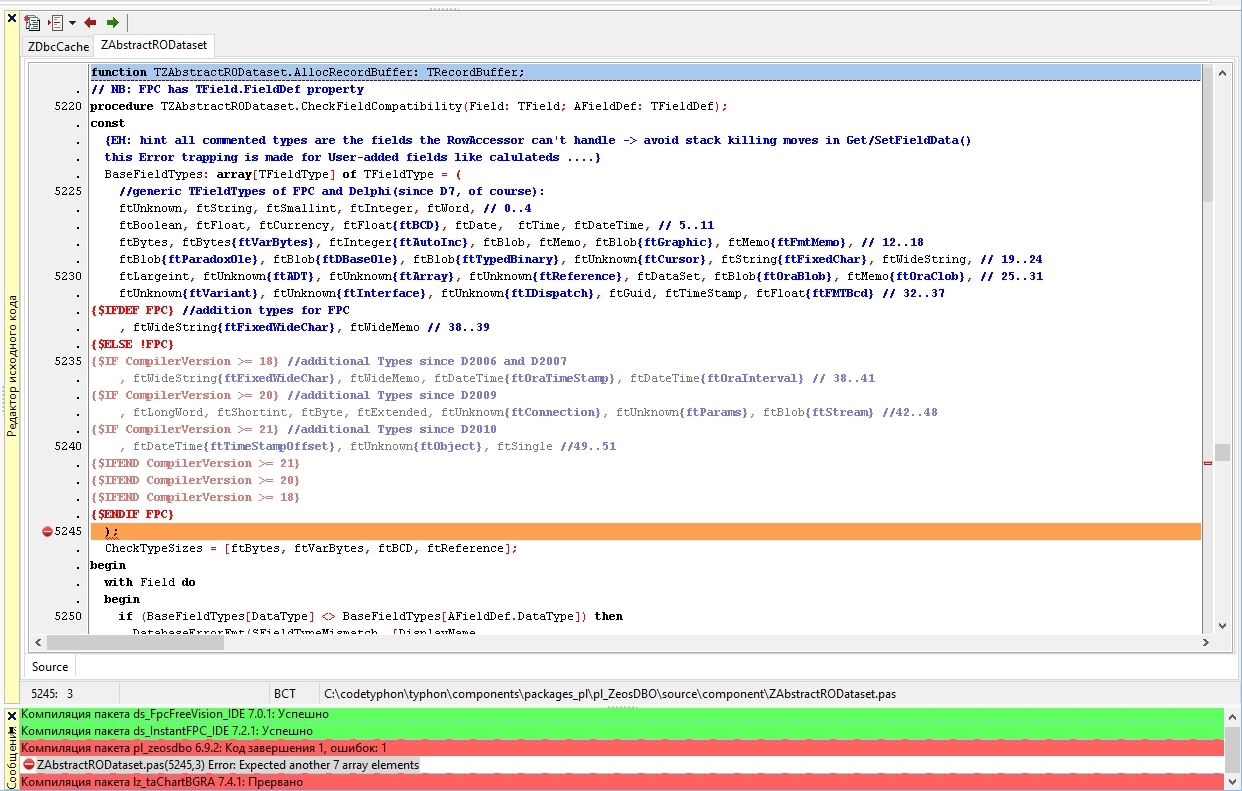Screen dimensions: 1242x791
Task: Click line number 5235 in the gutter
Action: pos(68,361)
